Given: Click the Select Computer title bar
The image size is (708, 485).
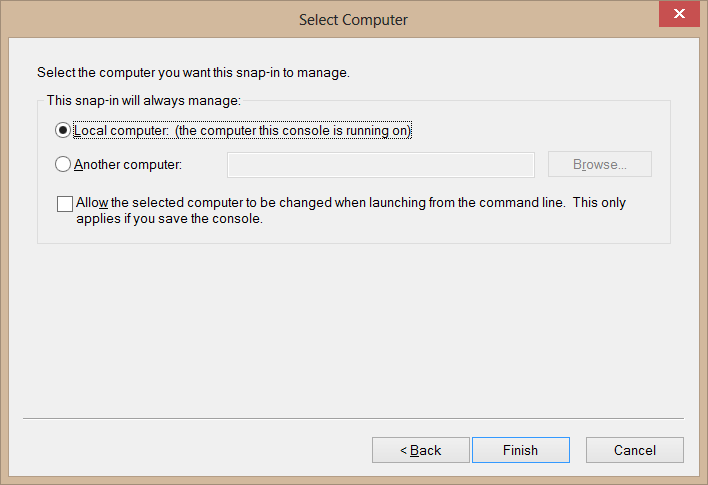Looking at the screenshot, I should pos(353,19).
